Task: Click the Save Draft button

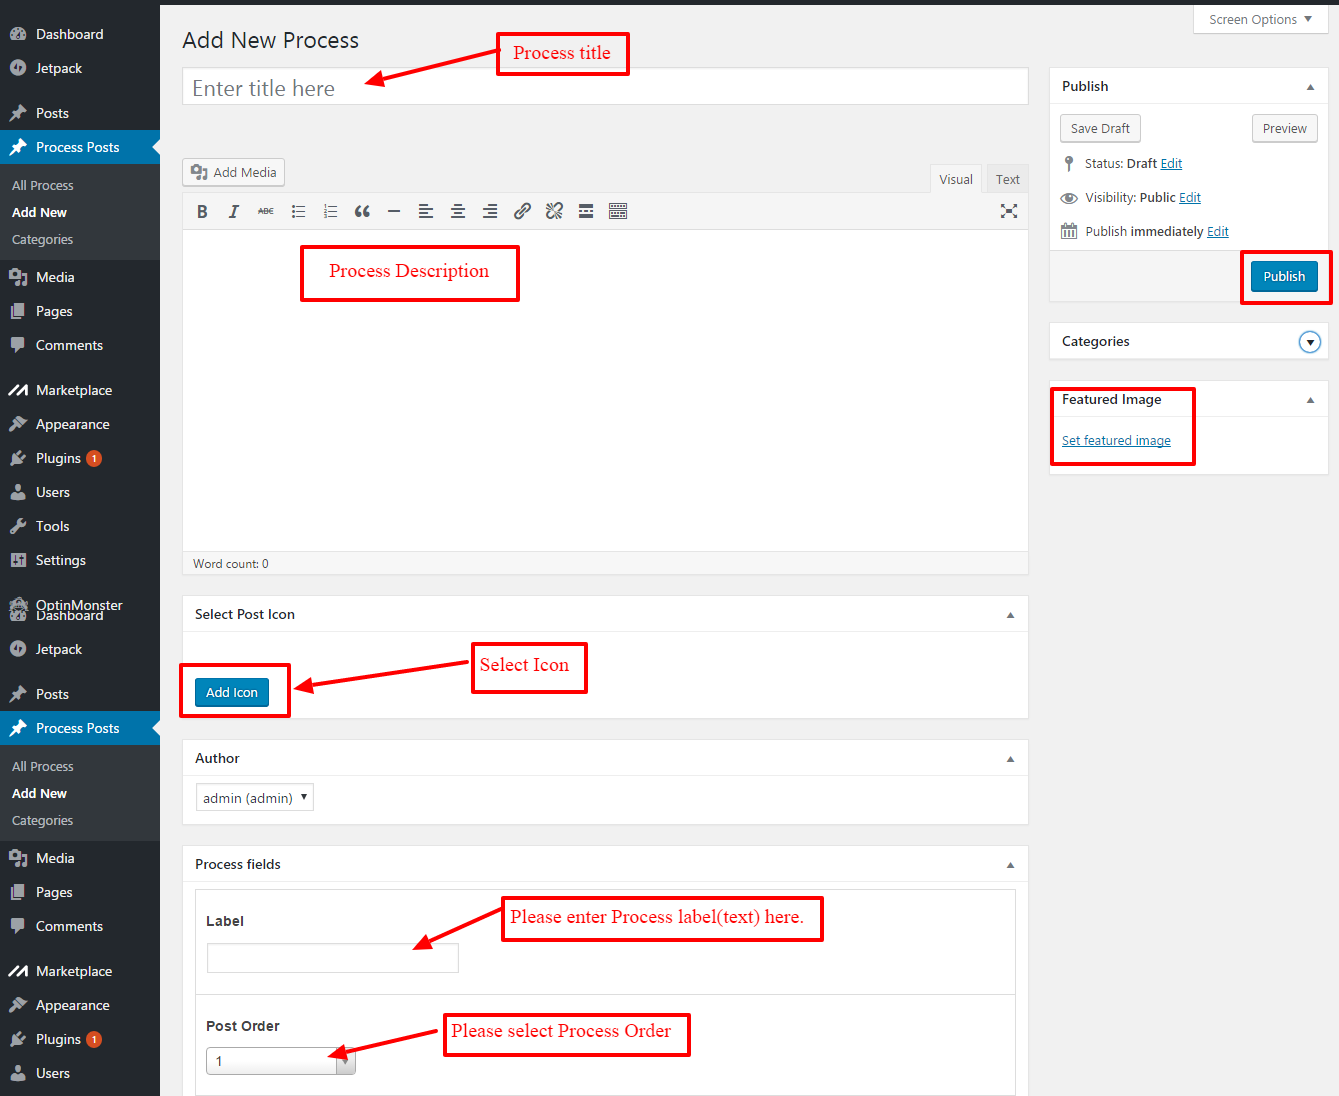Action: 1100,128
